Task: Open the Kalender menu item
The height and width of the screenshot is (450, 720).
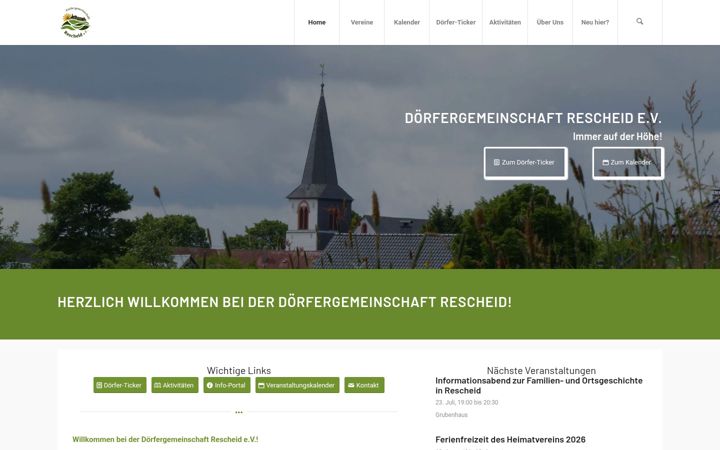Action: (407, 22)
